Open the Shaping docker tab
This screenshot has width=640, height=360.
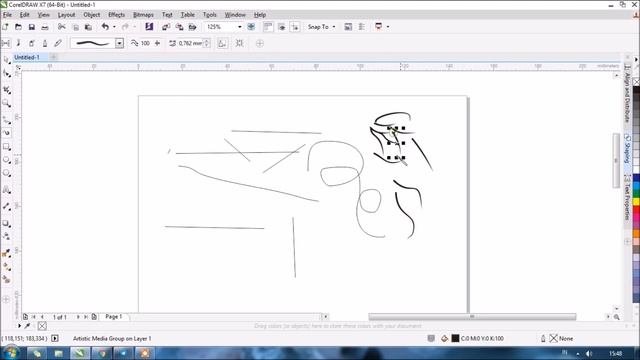[x=627, y=149]
